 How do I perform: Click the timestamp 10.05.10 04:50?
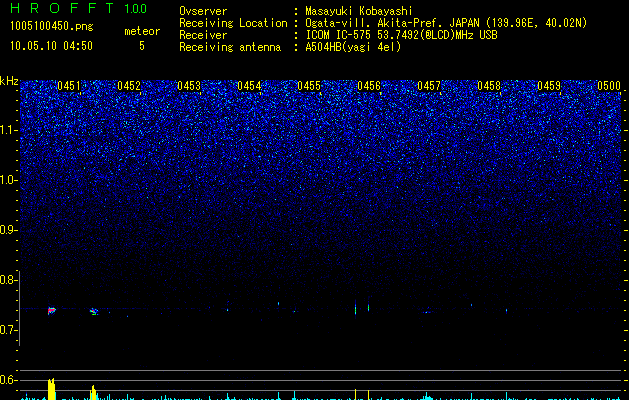[51, 46]
